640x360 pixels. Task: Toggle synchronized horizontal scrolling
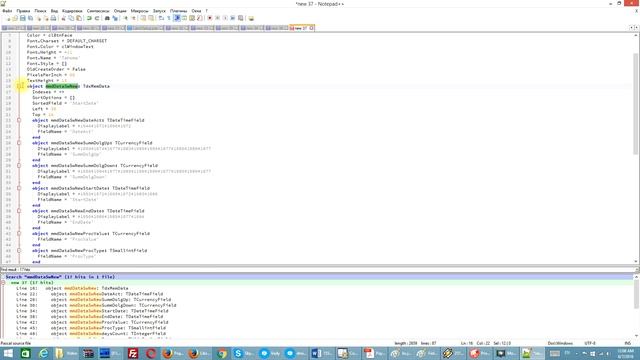point(151,18)
